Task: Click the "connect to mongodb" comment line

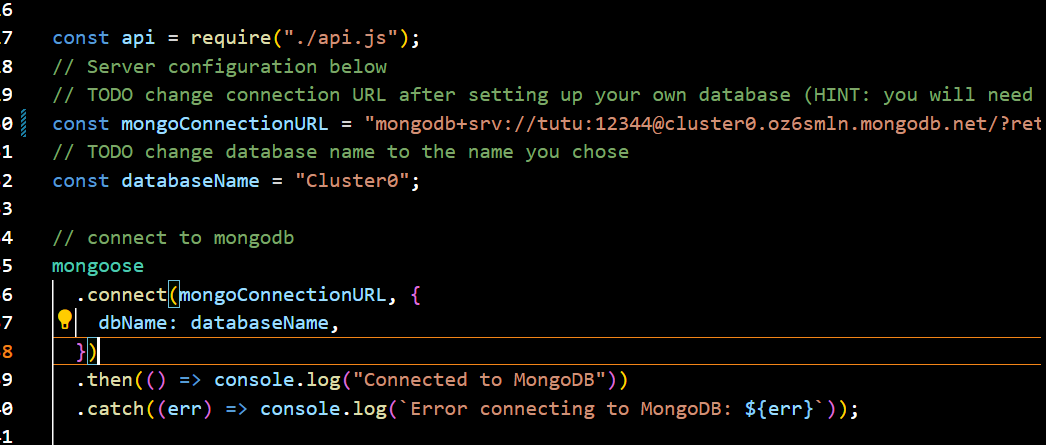Action: (x=173, y=238)
